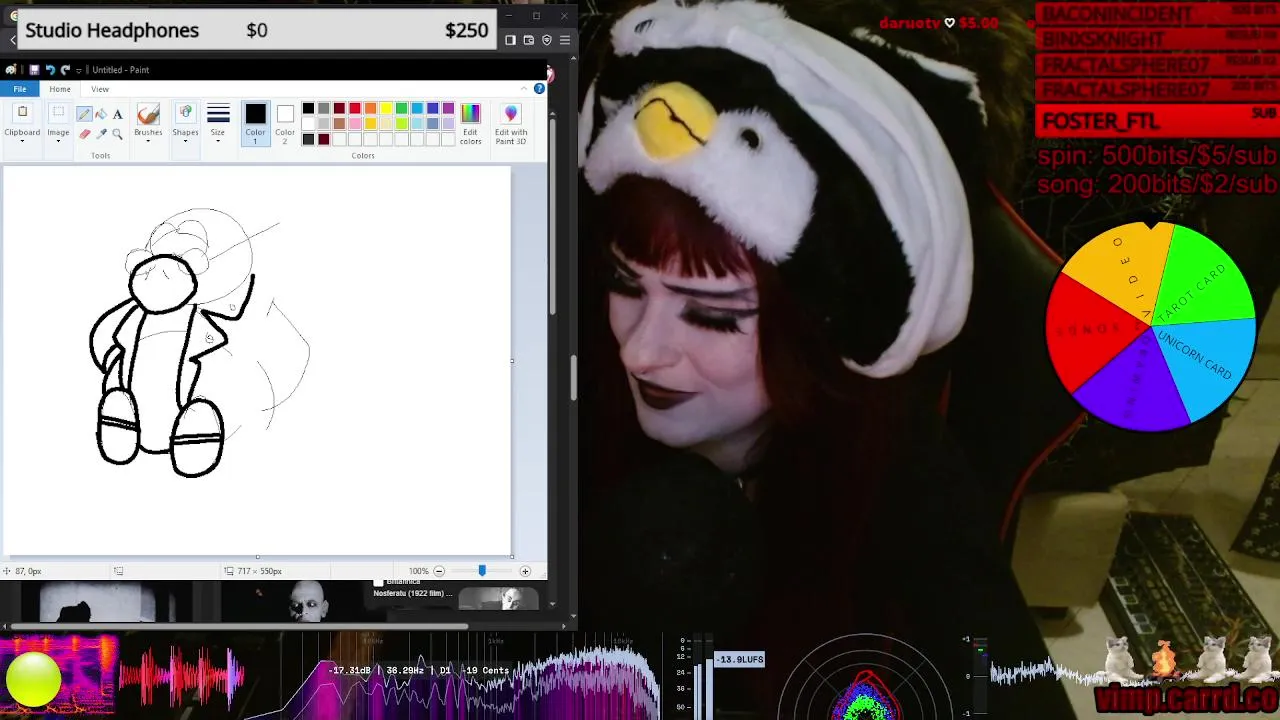Screen dimensions: 1280x720
Task: Activate Color 2 button
Action: (285, 124)
